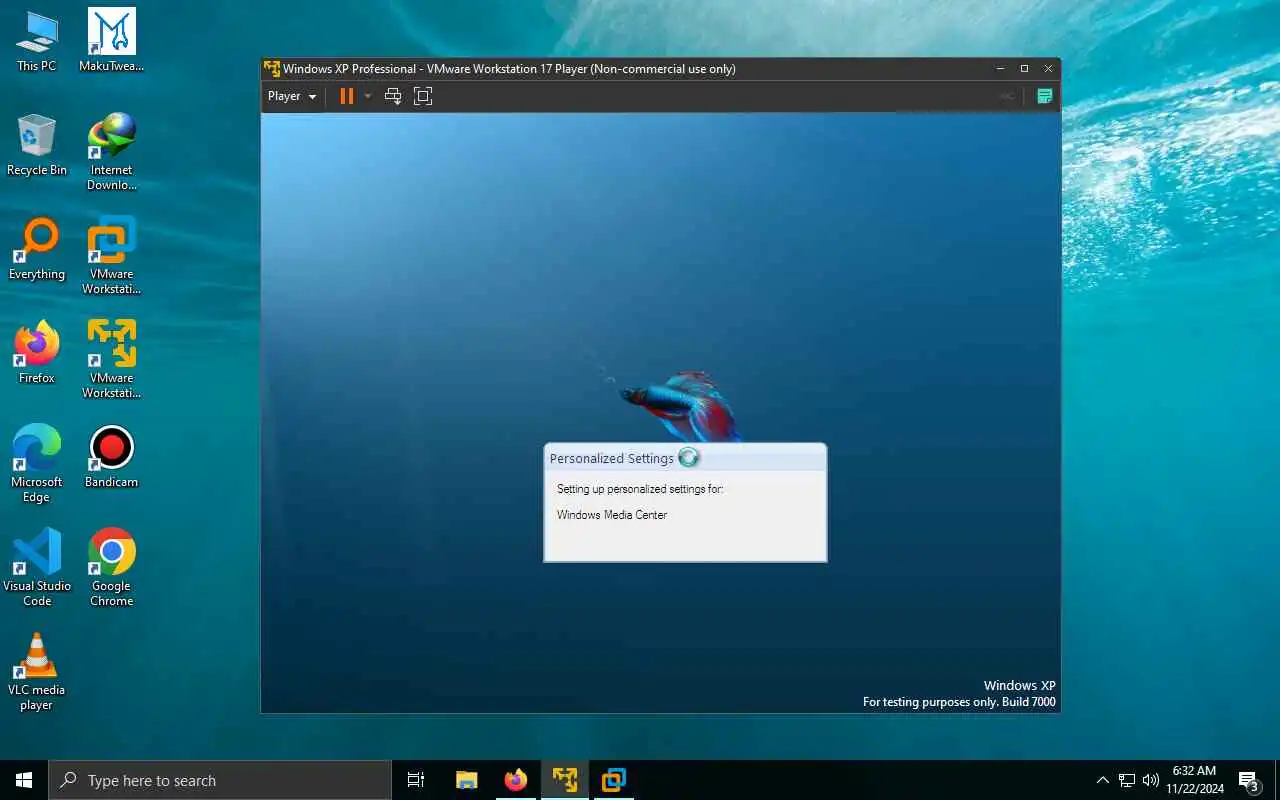Open the Recycle Bin
The image size is (1280, 800).
37,145
